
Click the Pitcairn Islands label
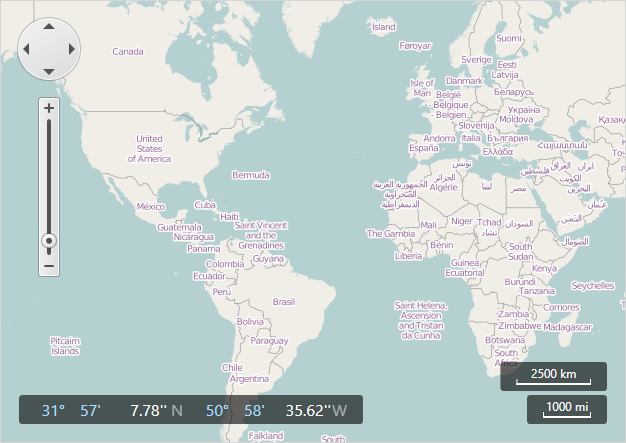click(65, 346)
